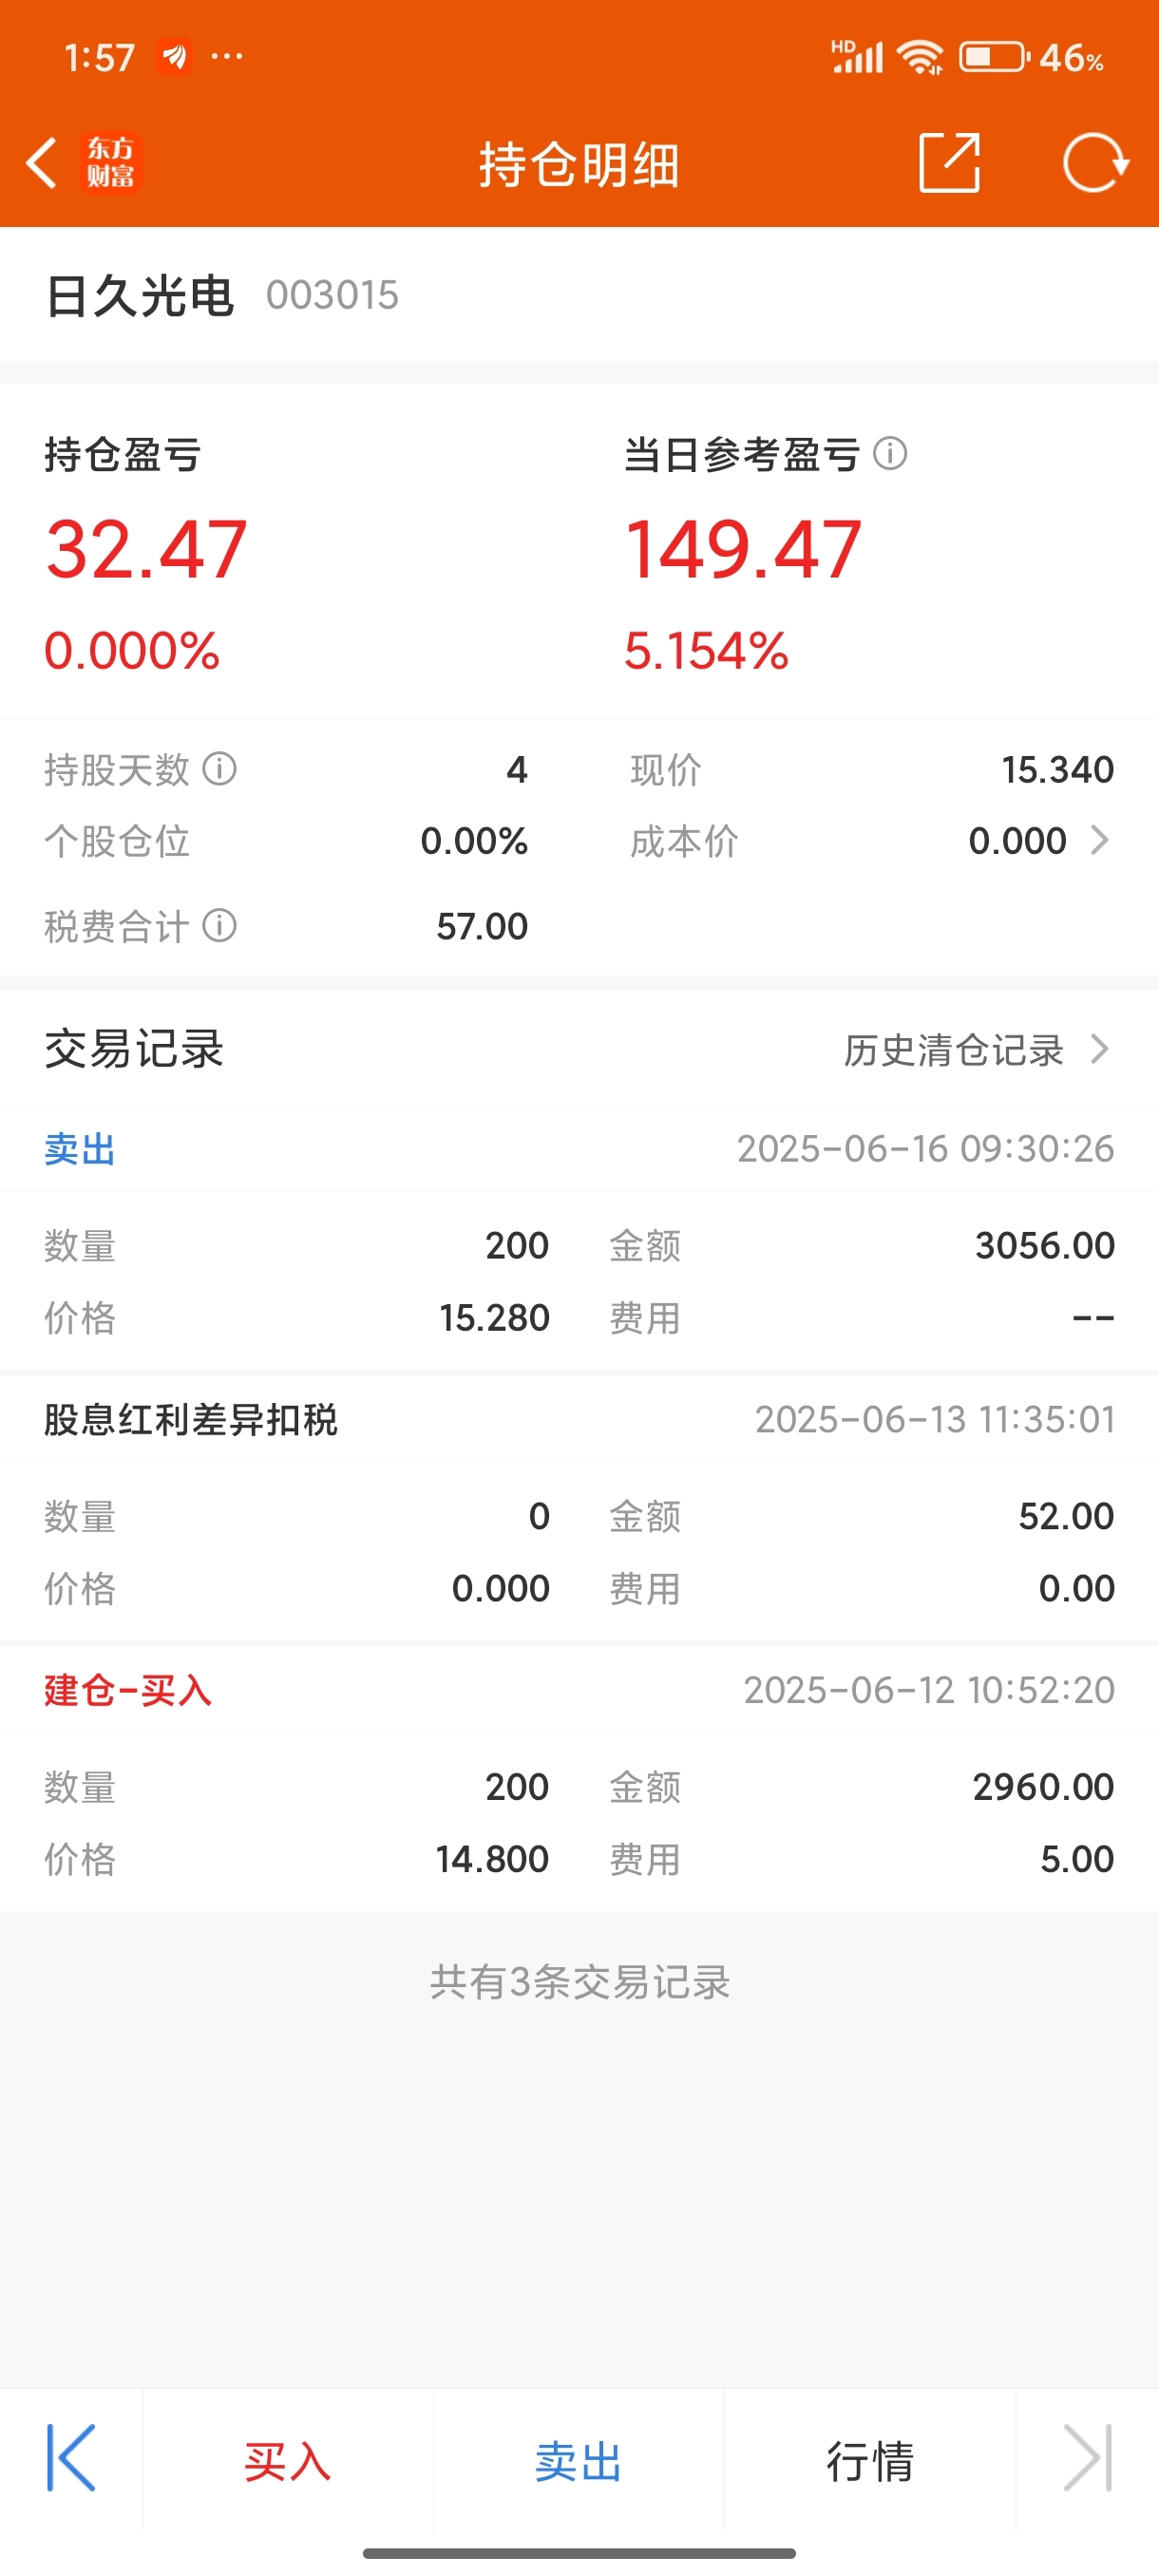
Task: Tap the share export icon
Action: 948,162
